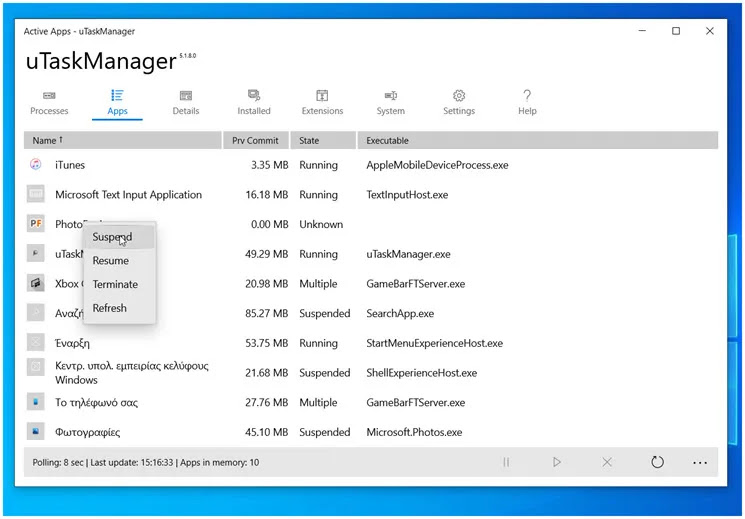The height and width of the screenshot is (519, 745).
Task: Click the play/resume icon in status bar
Action: pos(557,462)
